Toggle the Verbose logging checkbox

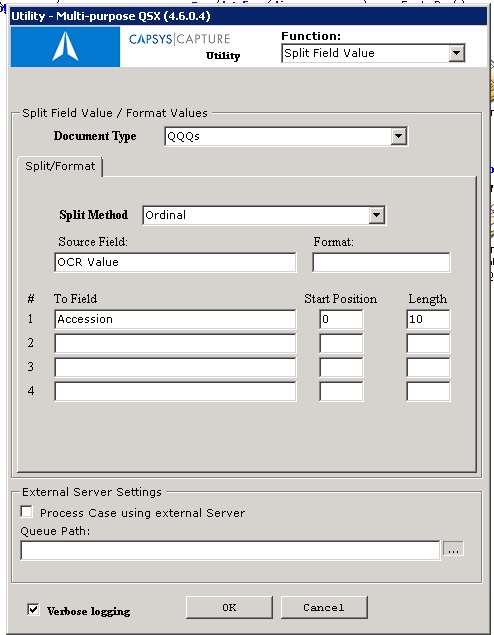tap(33, 609)
